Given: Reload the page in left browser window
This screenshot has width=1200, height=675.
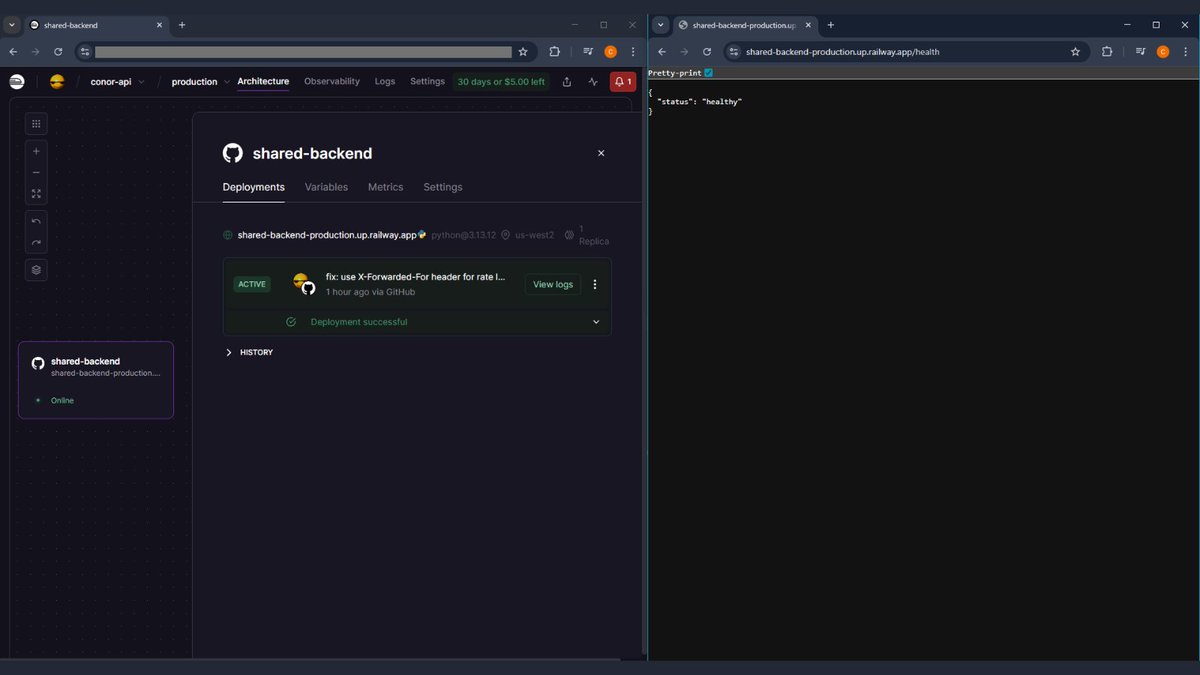Looking at the screenshot, I should (x=58, y=51).
